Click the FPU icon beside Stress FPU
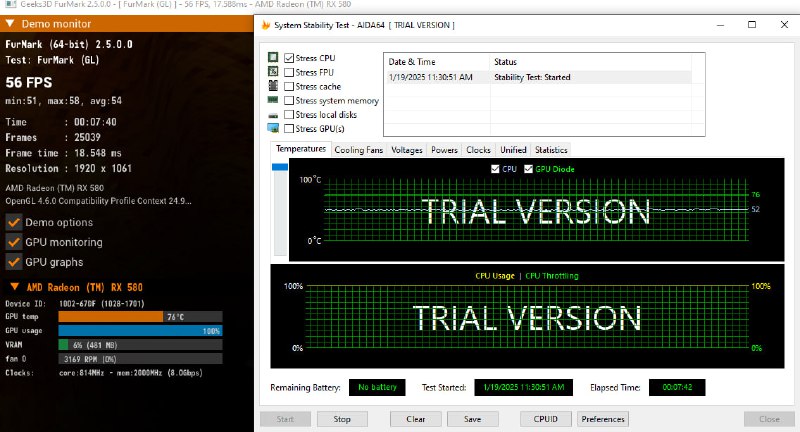Image resolution: width=800 pixels, height=432 pixels. [x=273, y=72]
